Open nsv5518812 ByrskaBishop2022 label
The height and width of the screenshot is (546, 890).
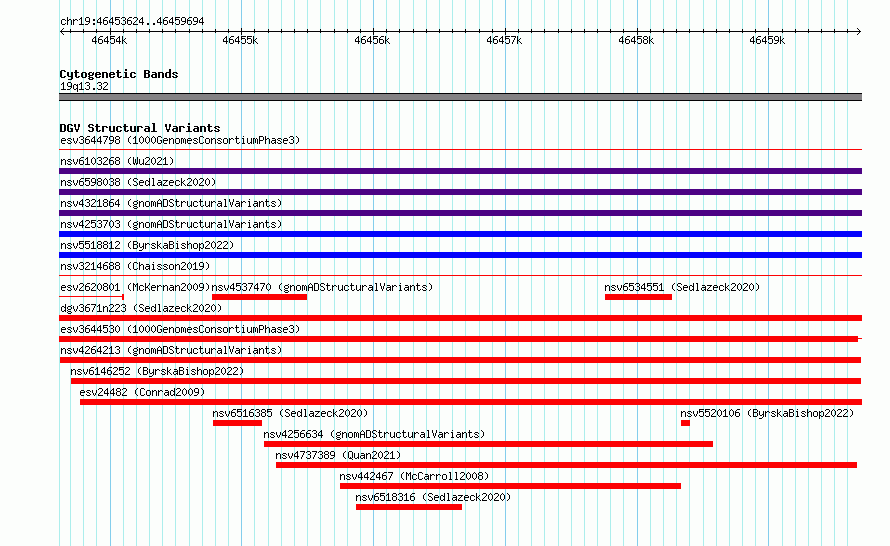[x=147, y=245]
